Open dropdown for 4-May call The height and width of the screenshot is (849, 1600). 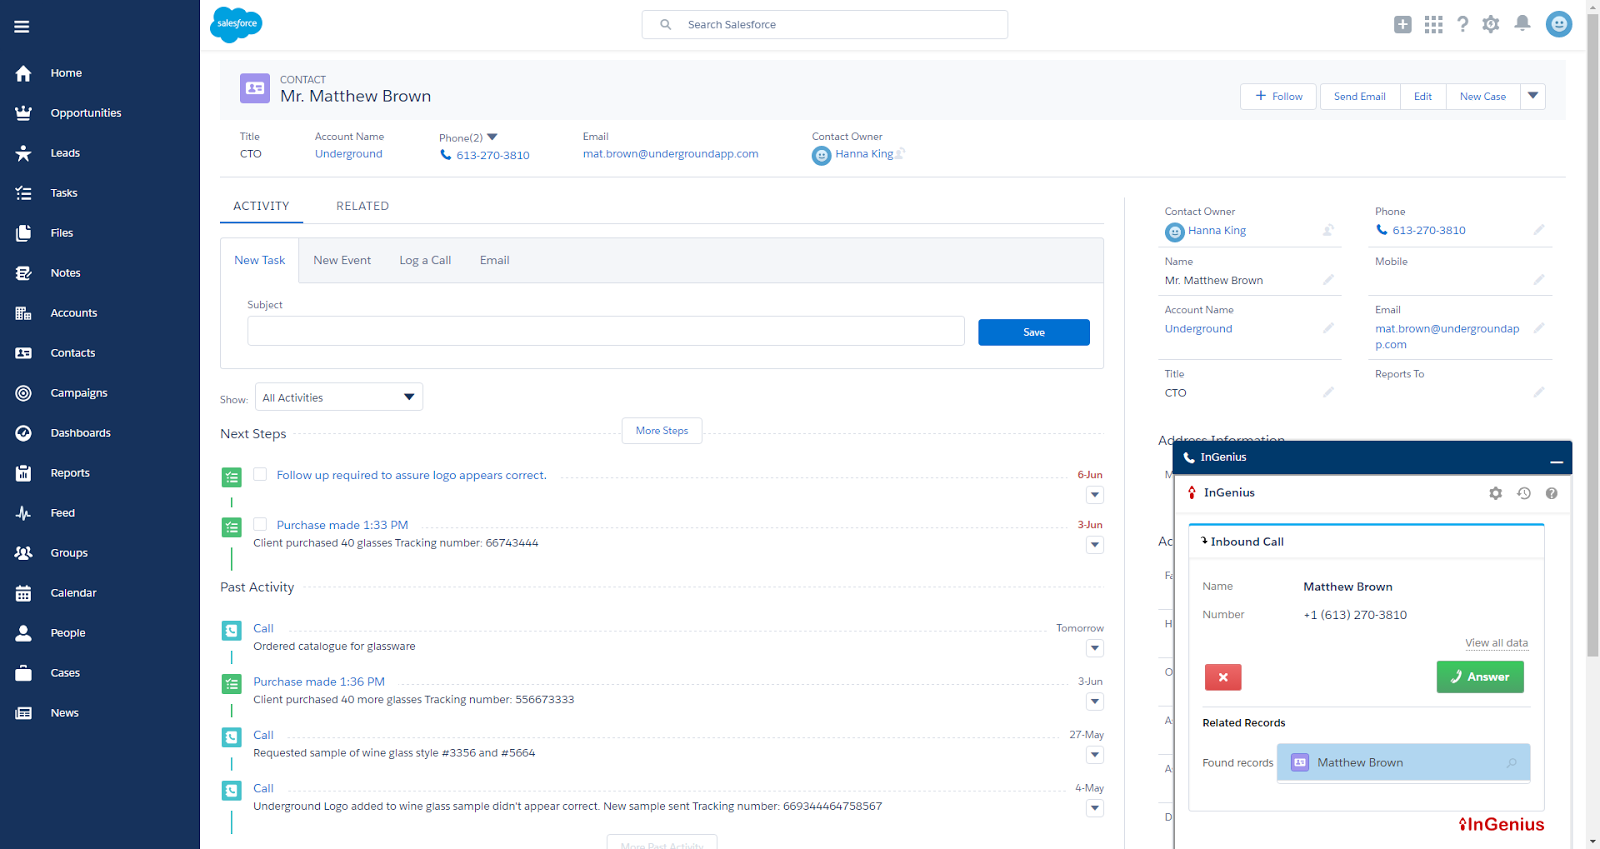1095,808
